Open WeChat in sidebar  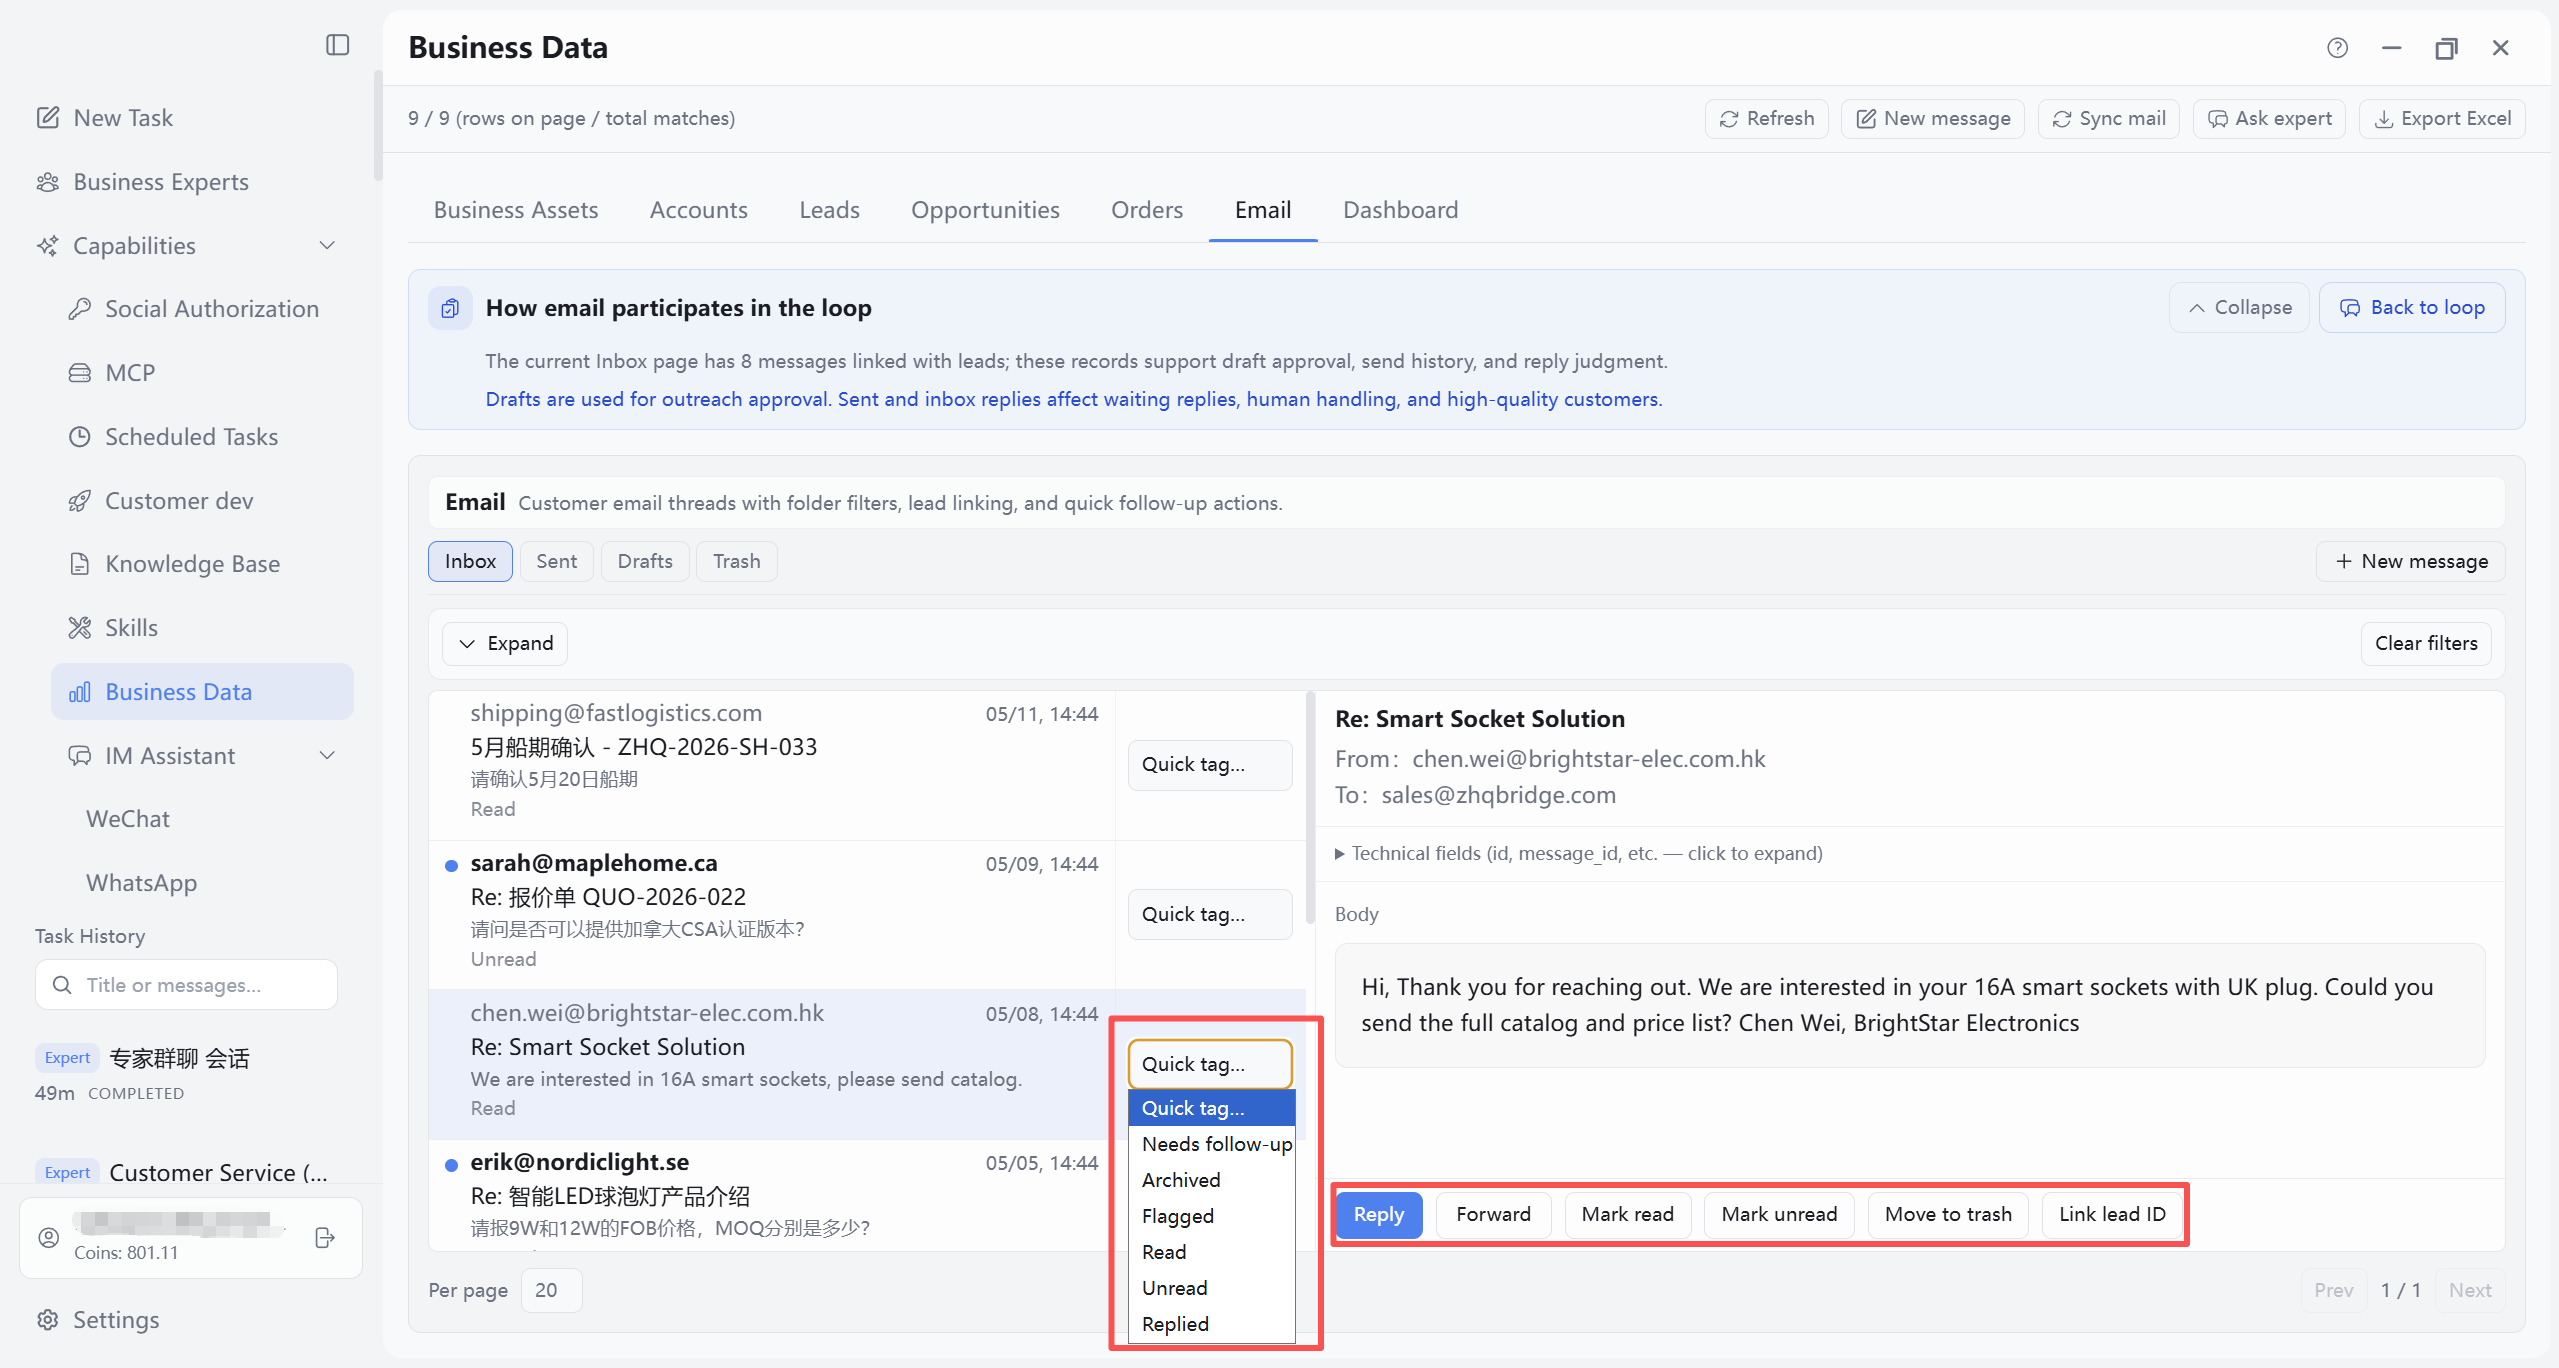[128, 819]
